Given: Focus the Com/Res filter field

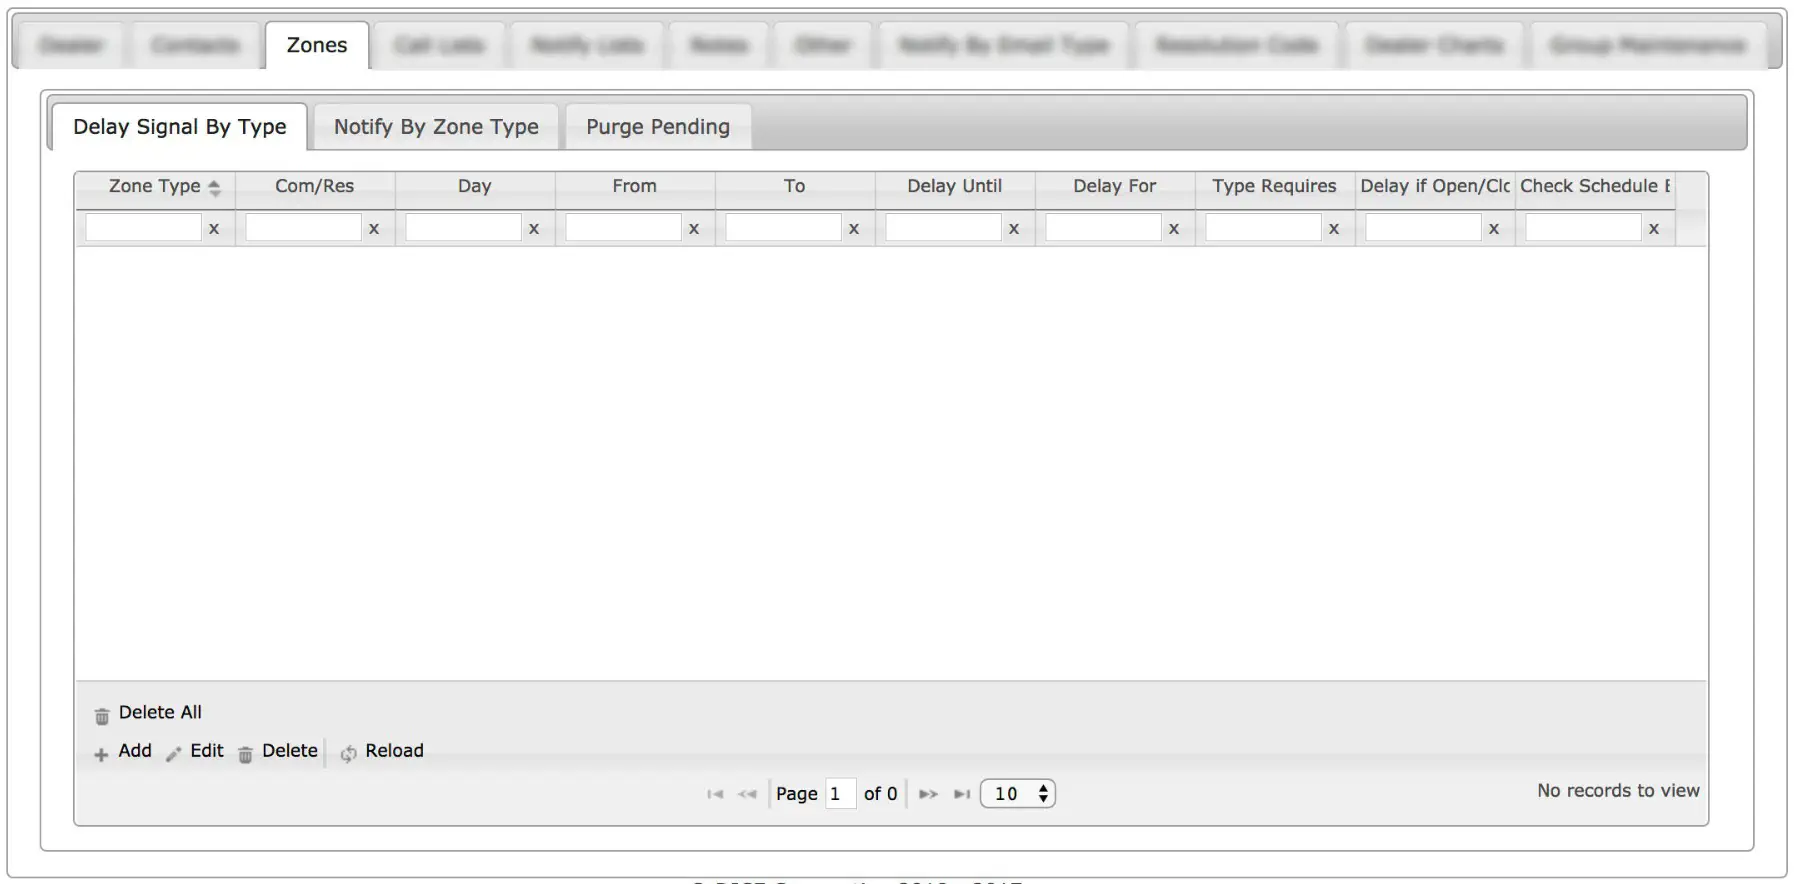Looking at the screenshot, I should pos(303,228).
